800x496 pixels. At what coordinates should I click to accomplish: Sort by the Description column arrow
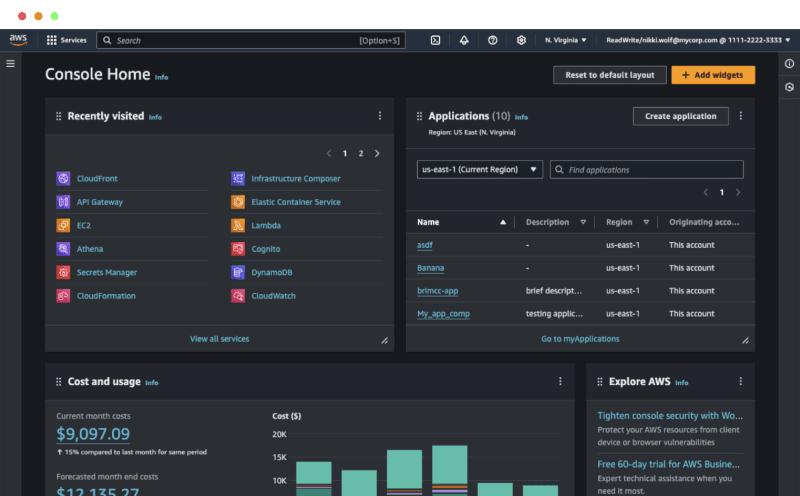click(583, 222)
